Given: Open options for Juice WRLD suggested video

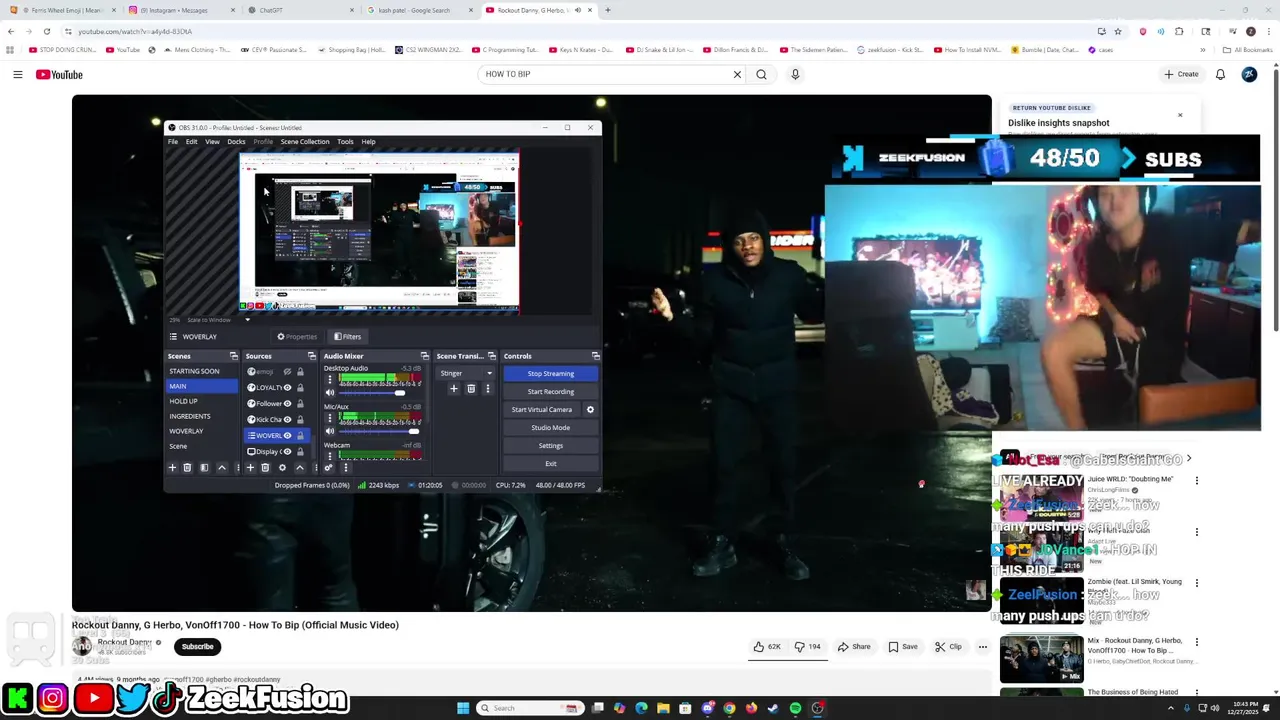Looking at the screenshot, I should (1196, 480).
